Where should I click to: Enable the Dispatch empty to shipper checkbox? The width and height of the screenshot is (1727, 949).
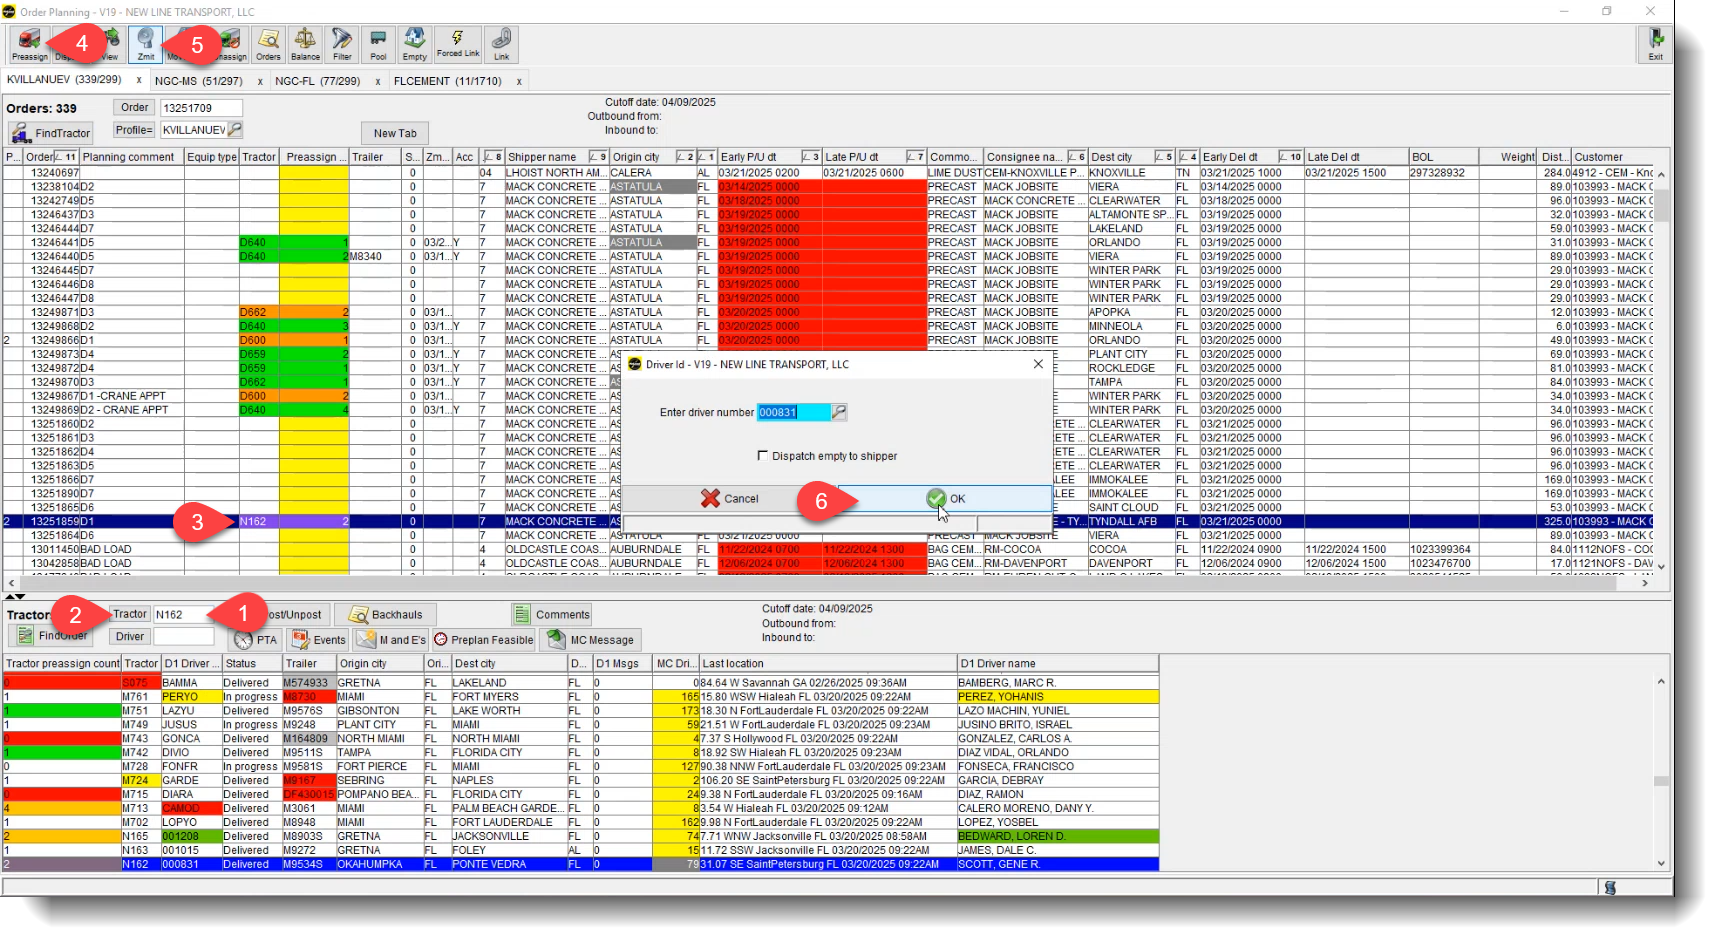[x=761, y=455]
